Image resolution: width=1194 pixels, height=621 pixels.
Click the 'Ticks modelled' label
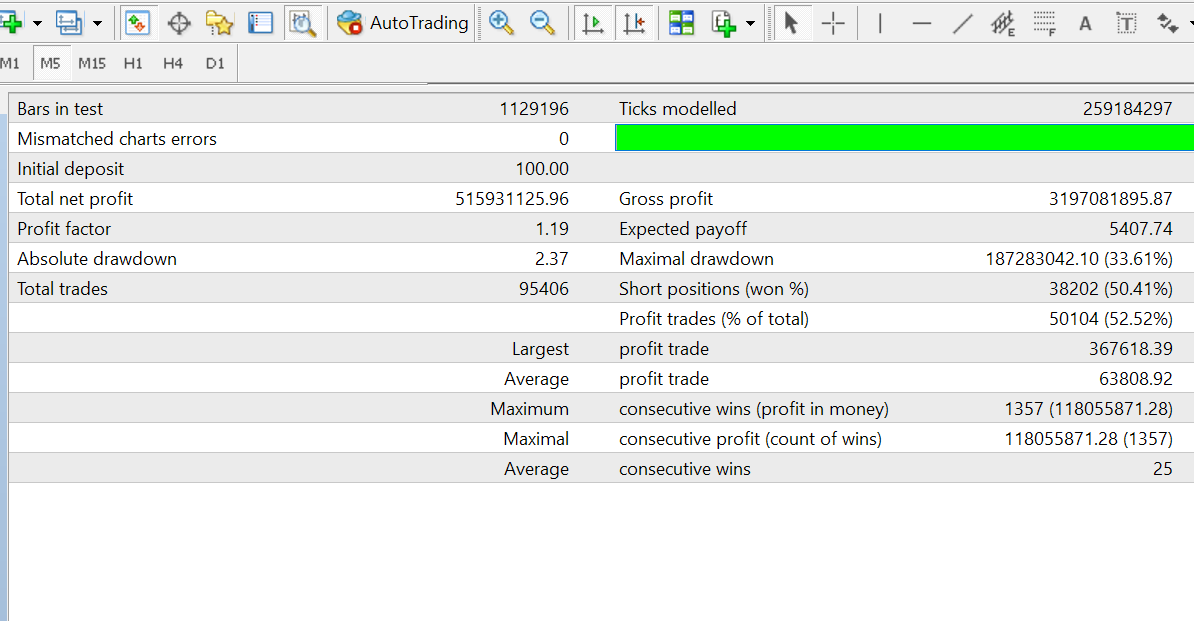point(678,109)
